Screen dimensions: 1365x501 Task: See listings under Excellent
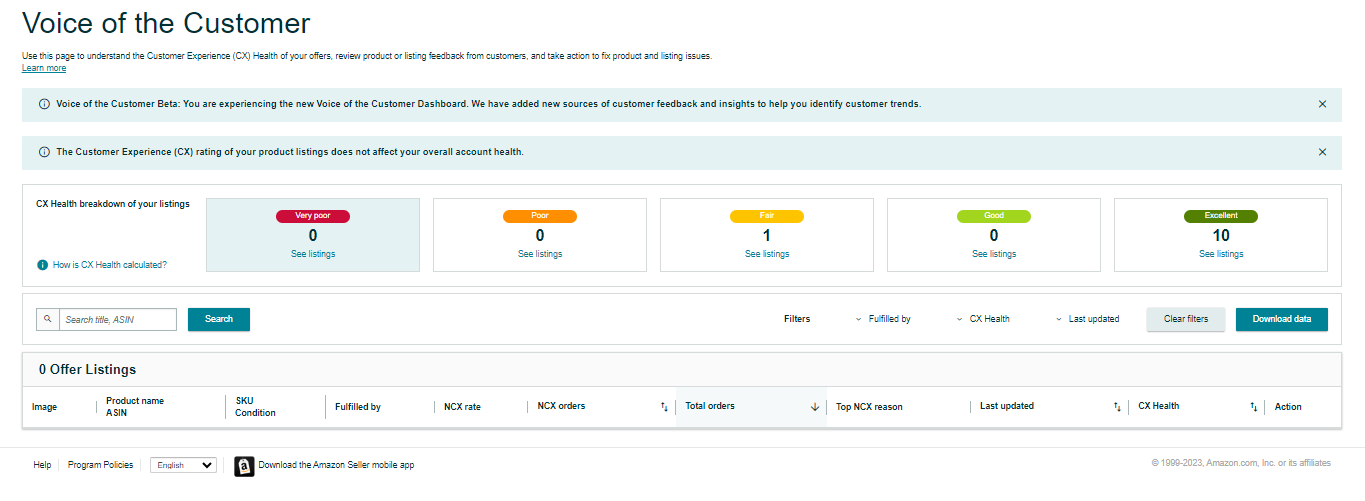[x=1221, y=254]
